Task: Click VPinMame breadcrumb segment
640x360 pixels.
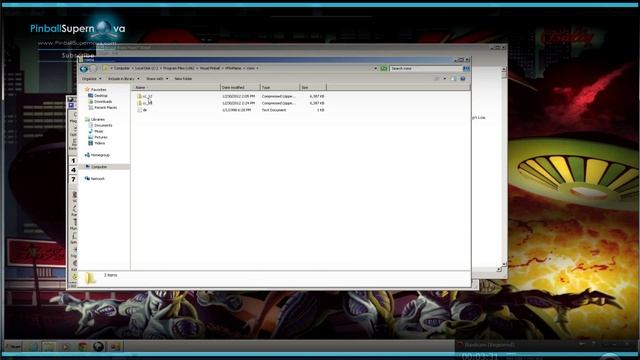Action: 233,69
